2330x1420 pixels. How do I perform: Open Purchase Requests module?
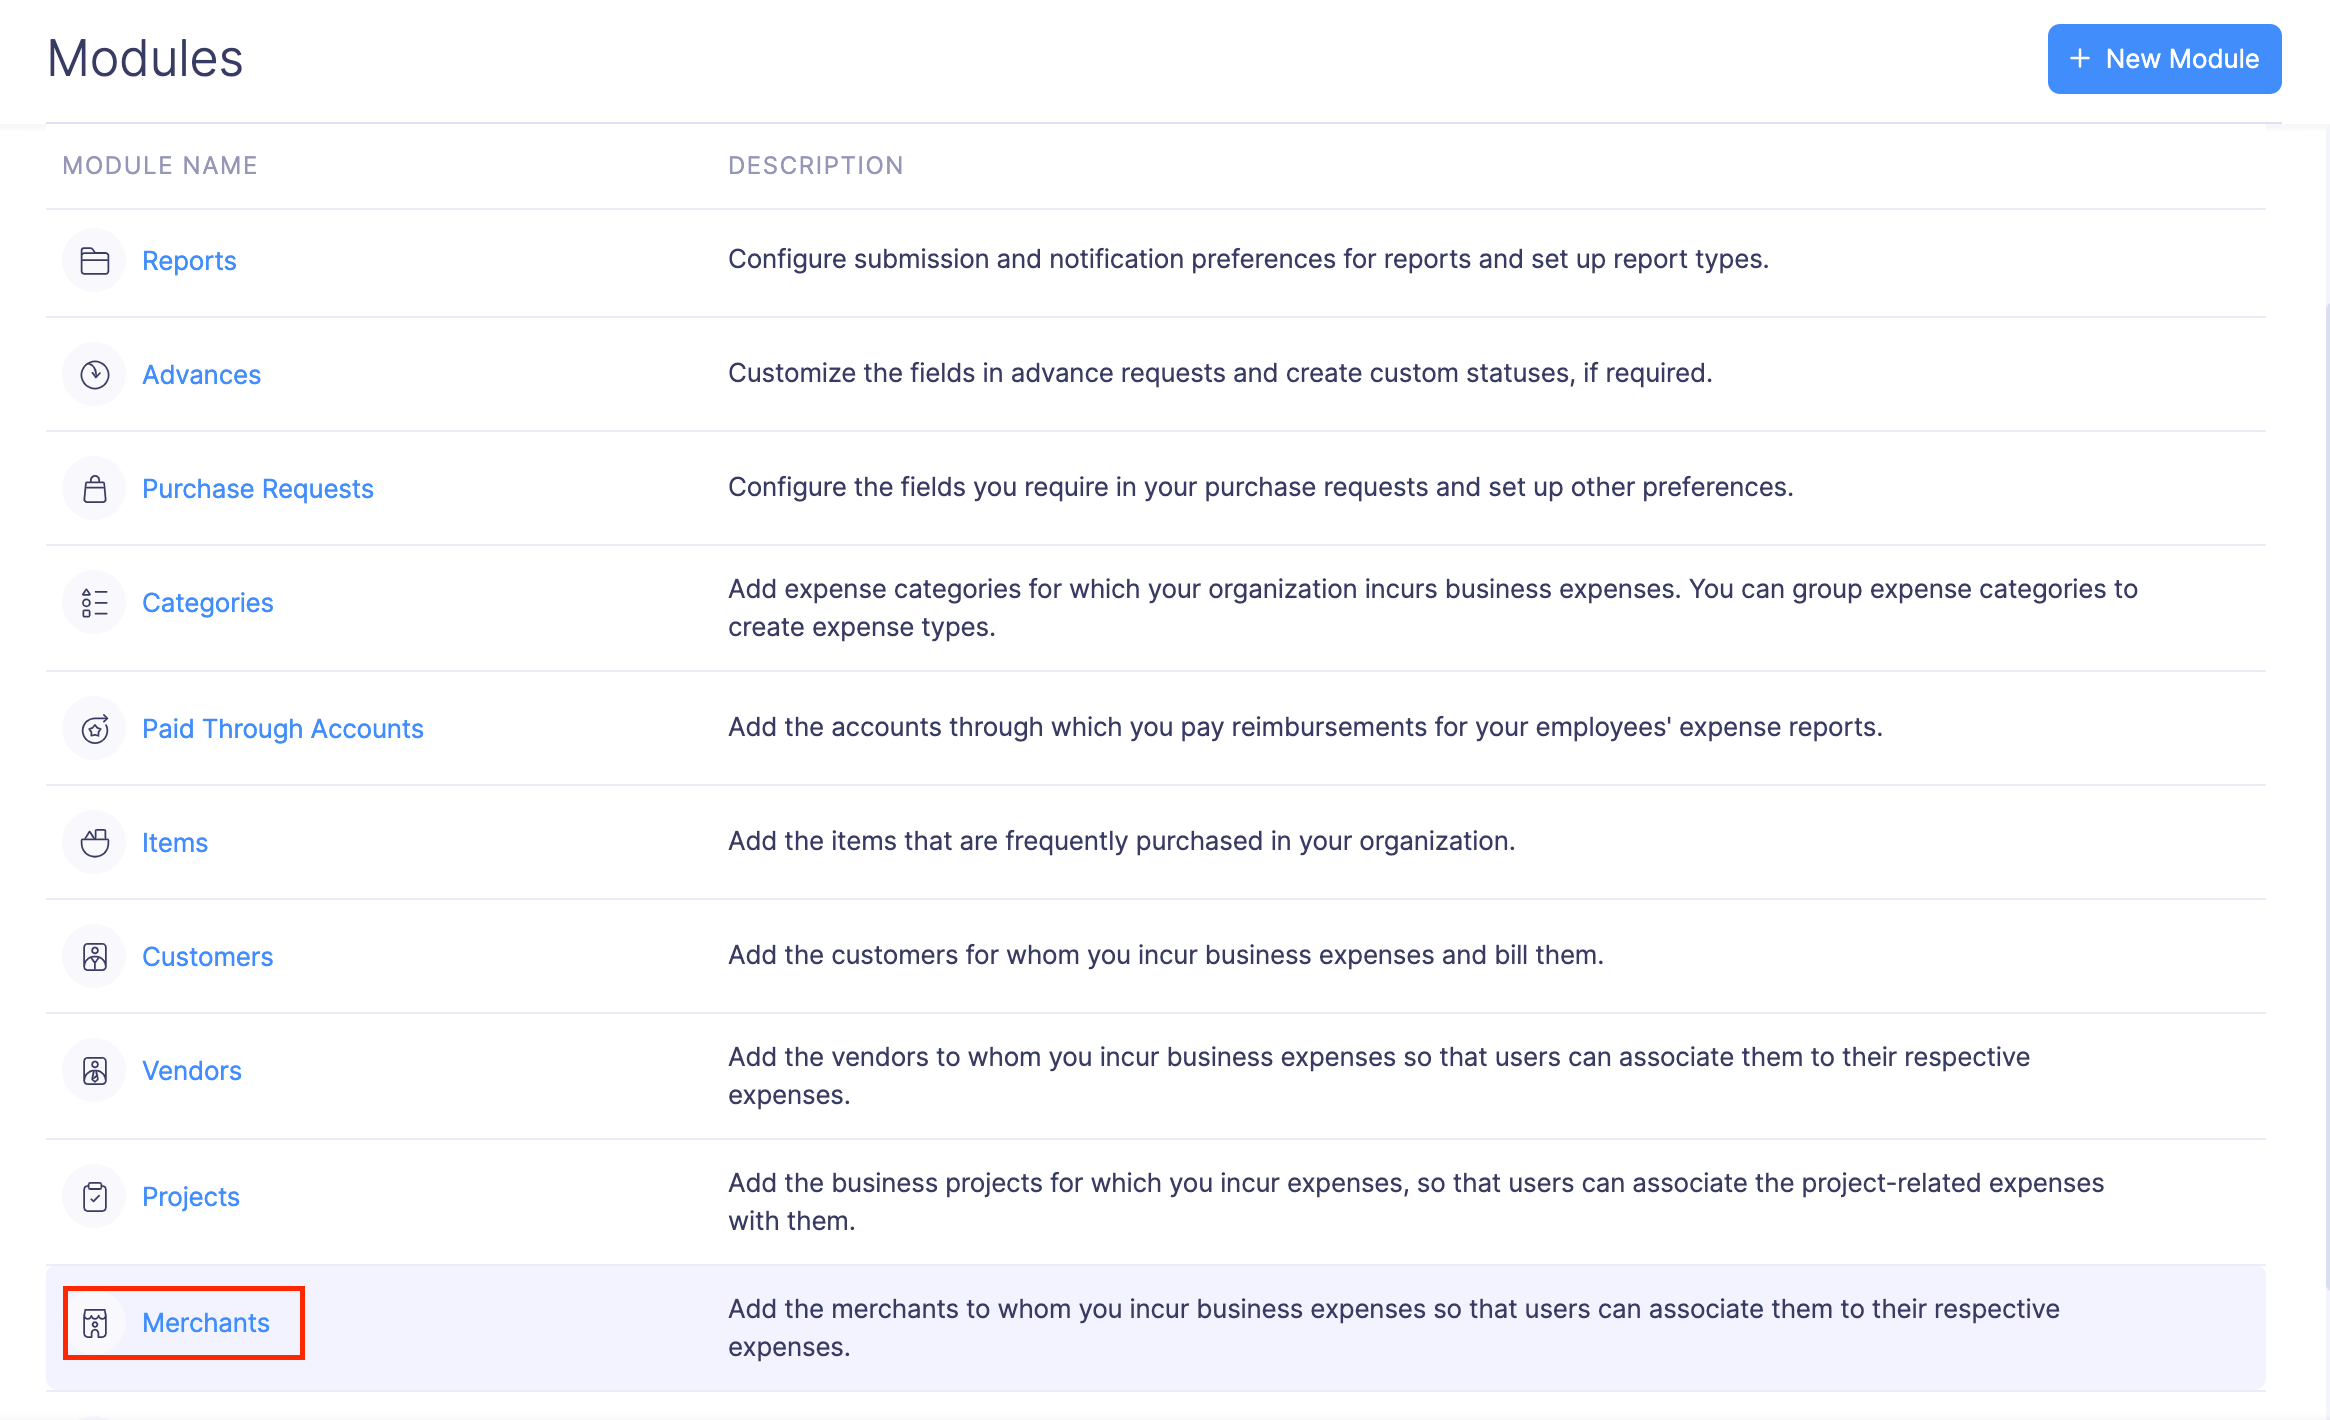point(257,489)
